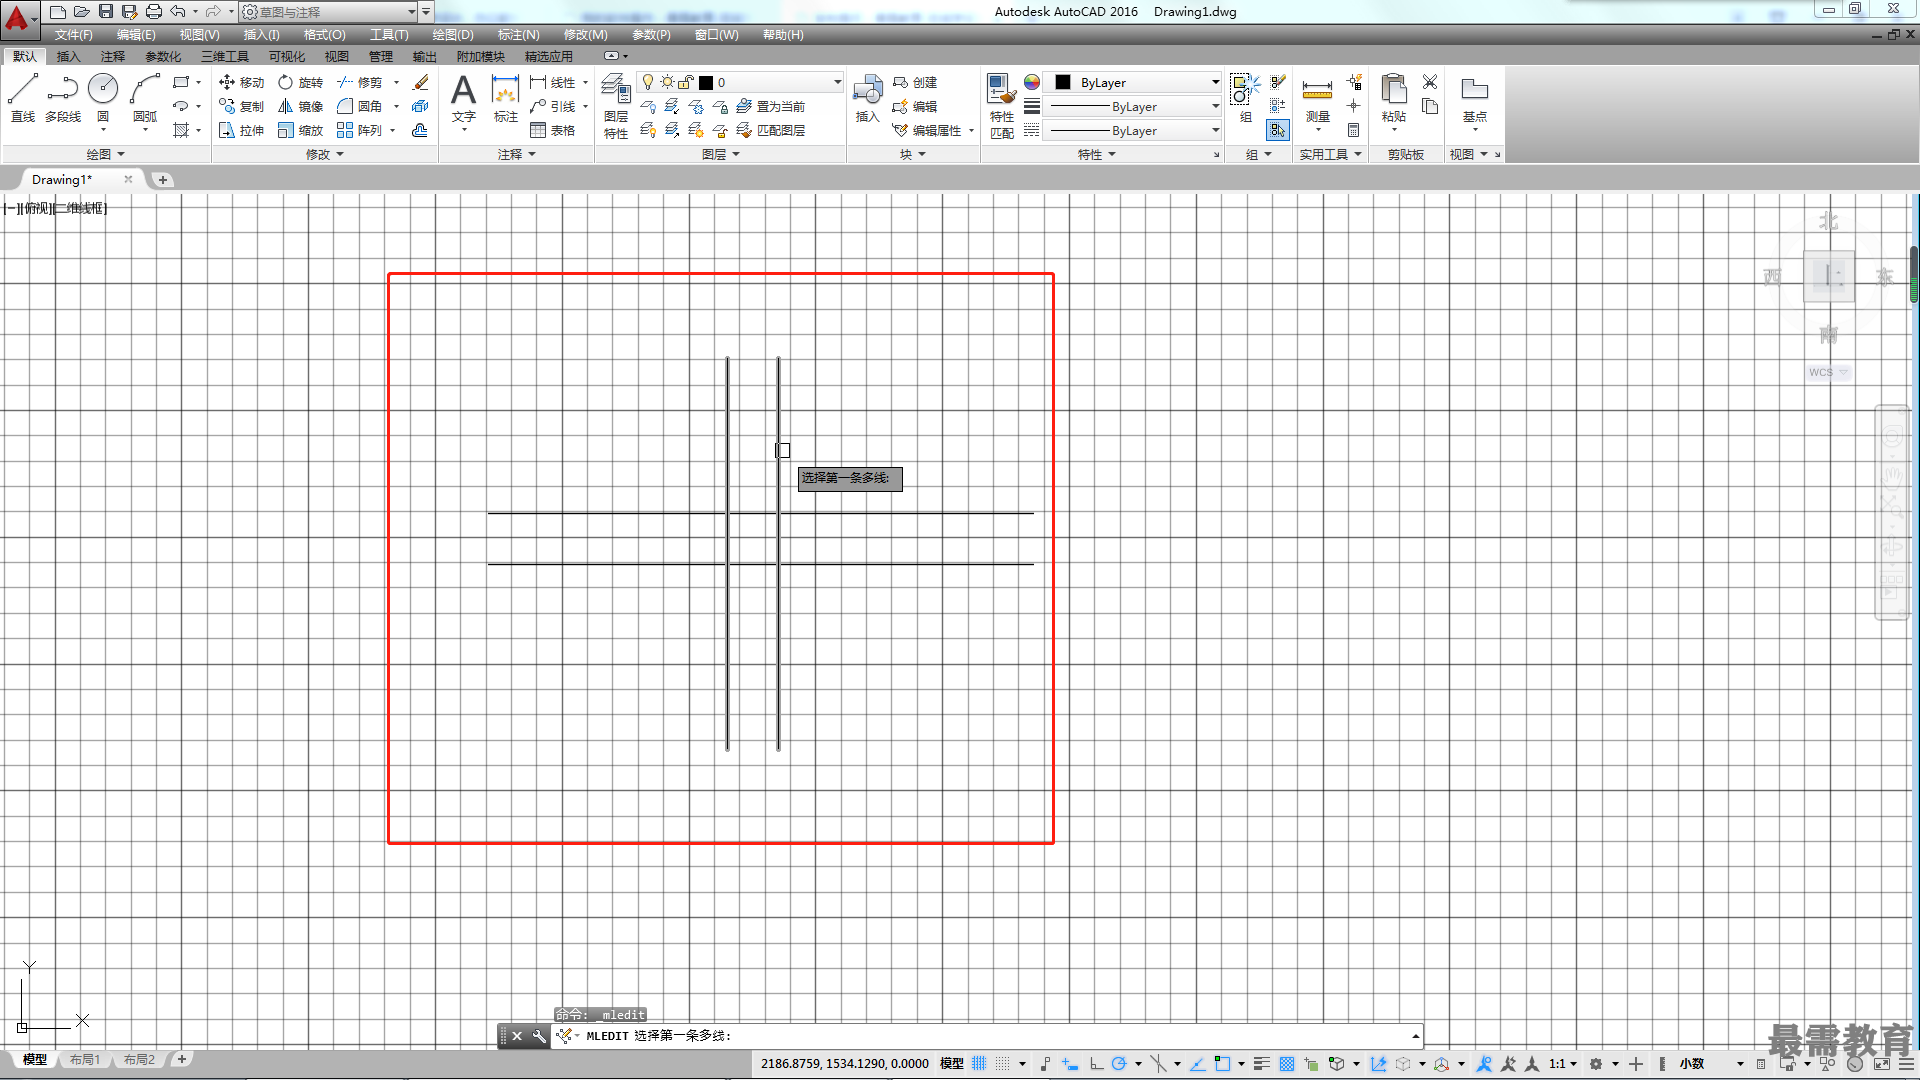The height and width of the screenshot is (1080, 1920).
Task: Toggle polar tracking in status bar
Action: coord(1119,1063)
